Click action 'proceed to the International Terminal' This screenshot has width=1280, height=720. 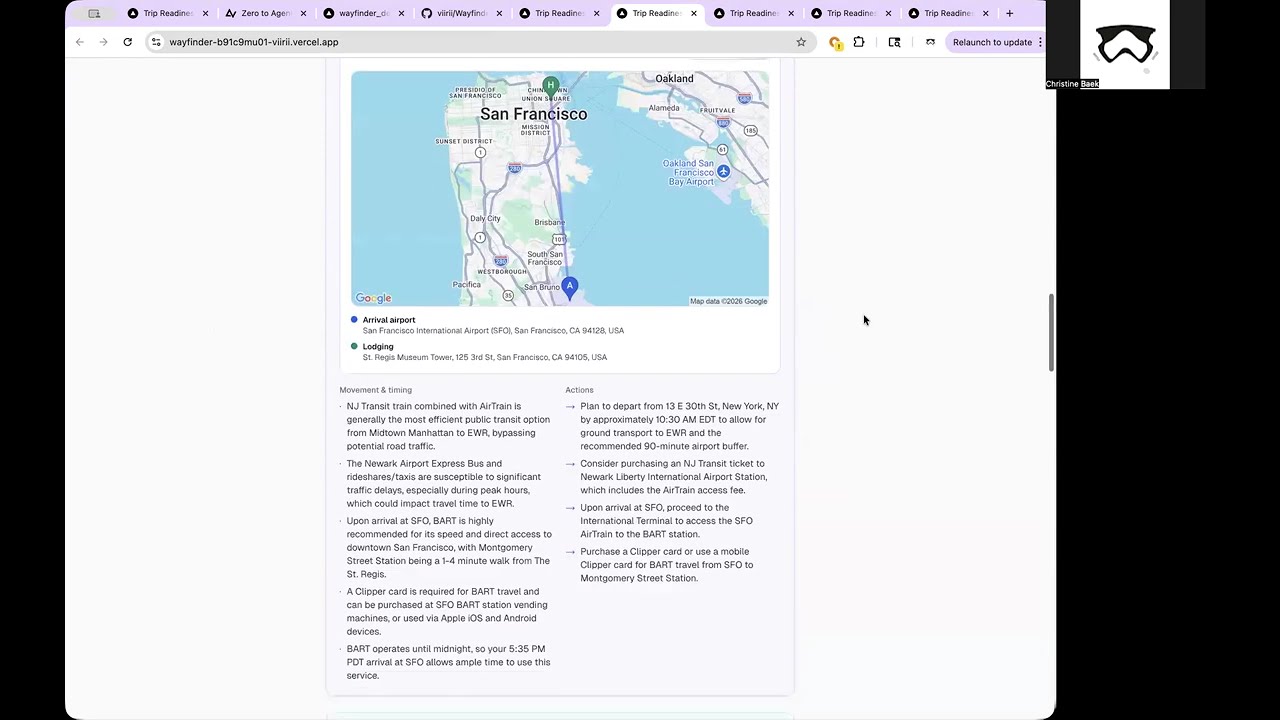coord(666,521)
